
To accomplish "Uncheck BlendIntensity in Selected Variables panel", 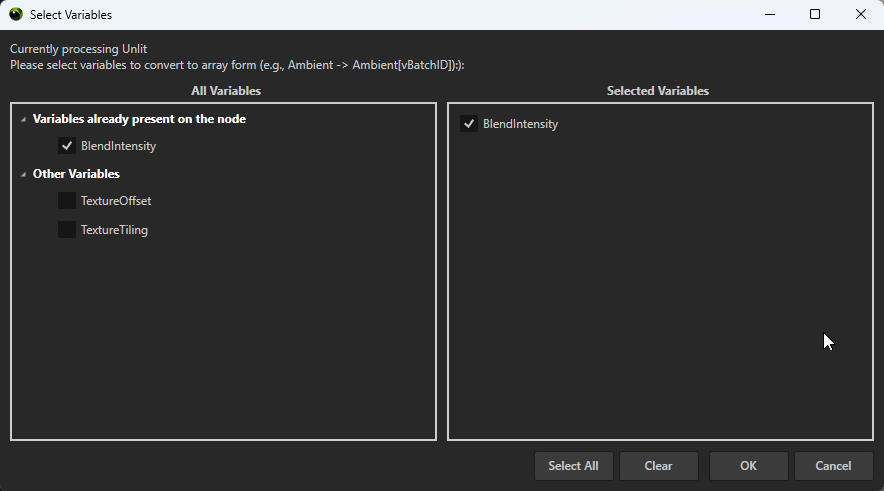I will pos(469,123).
